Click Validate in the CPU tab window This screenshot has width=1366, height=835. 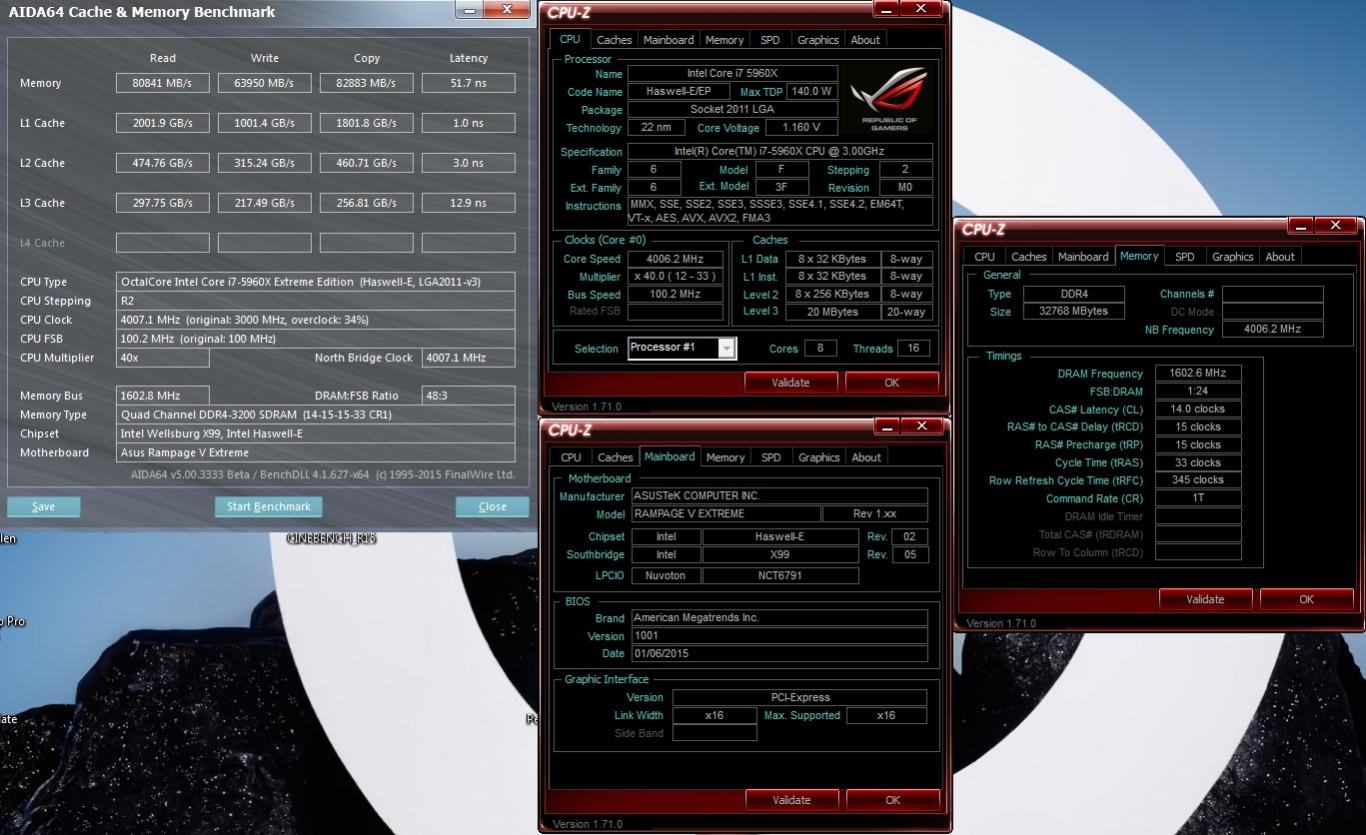pyautogui.click(x=790, y=382)
